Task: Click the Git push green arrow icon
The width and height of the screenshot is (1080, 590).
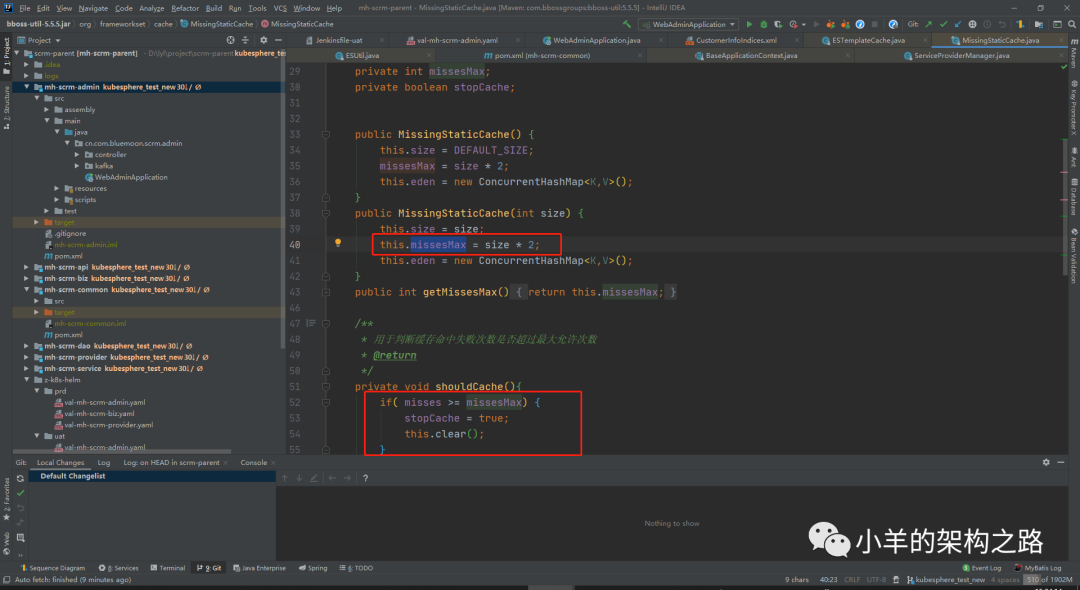Action: [x=928, y=24]
